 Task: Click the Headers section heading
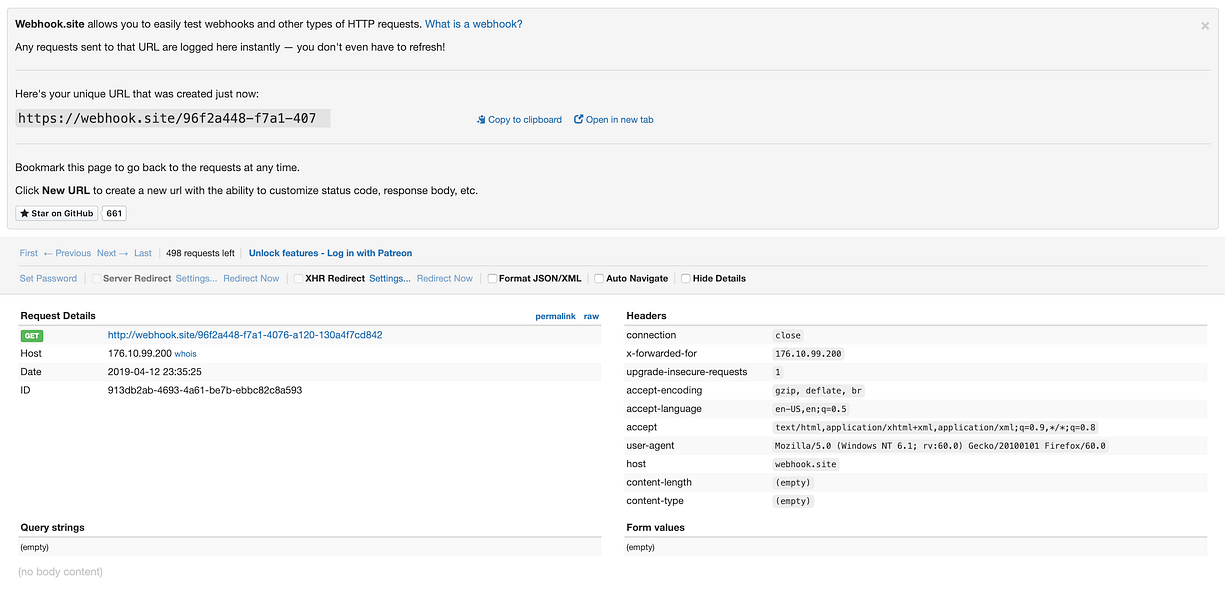tap(646, 316)
